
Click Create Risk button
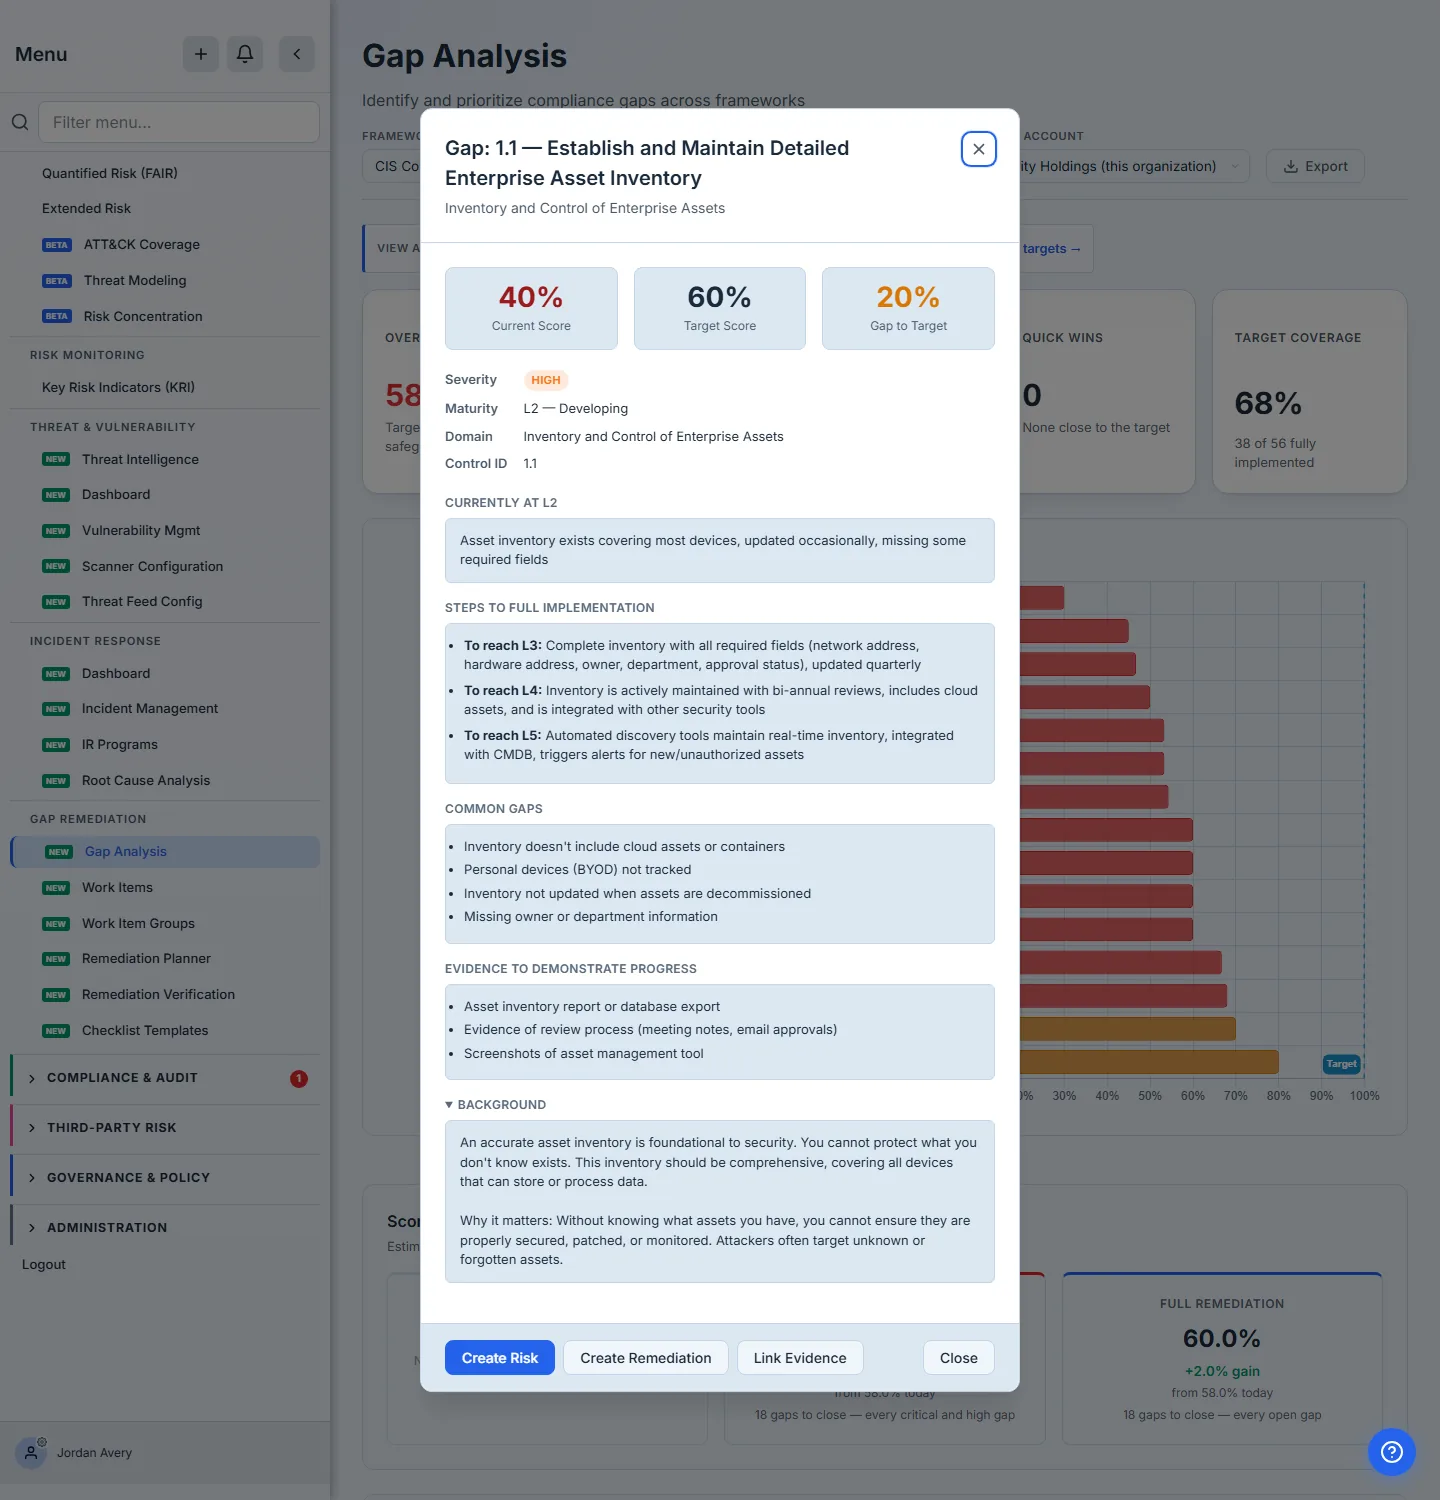(500, 1358)
